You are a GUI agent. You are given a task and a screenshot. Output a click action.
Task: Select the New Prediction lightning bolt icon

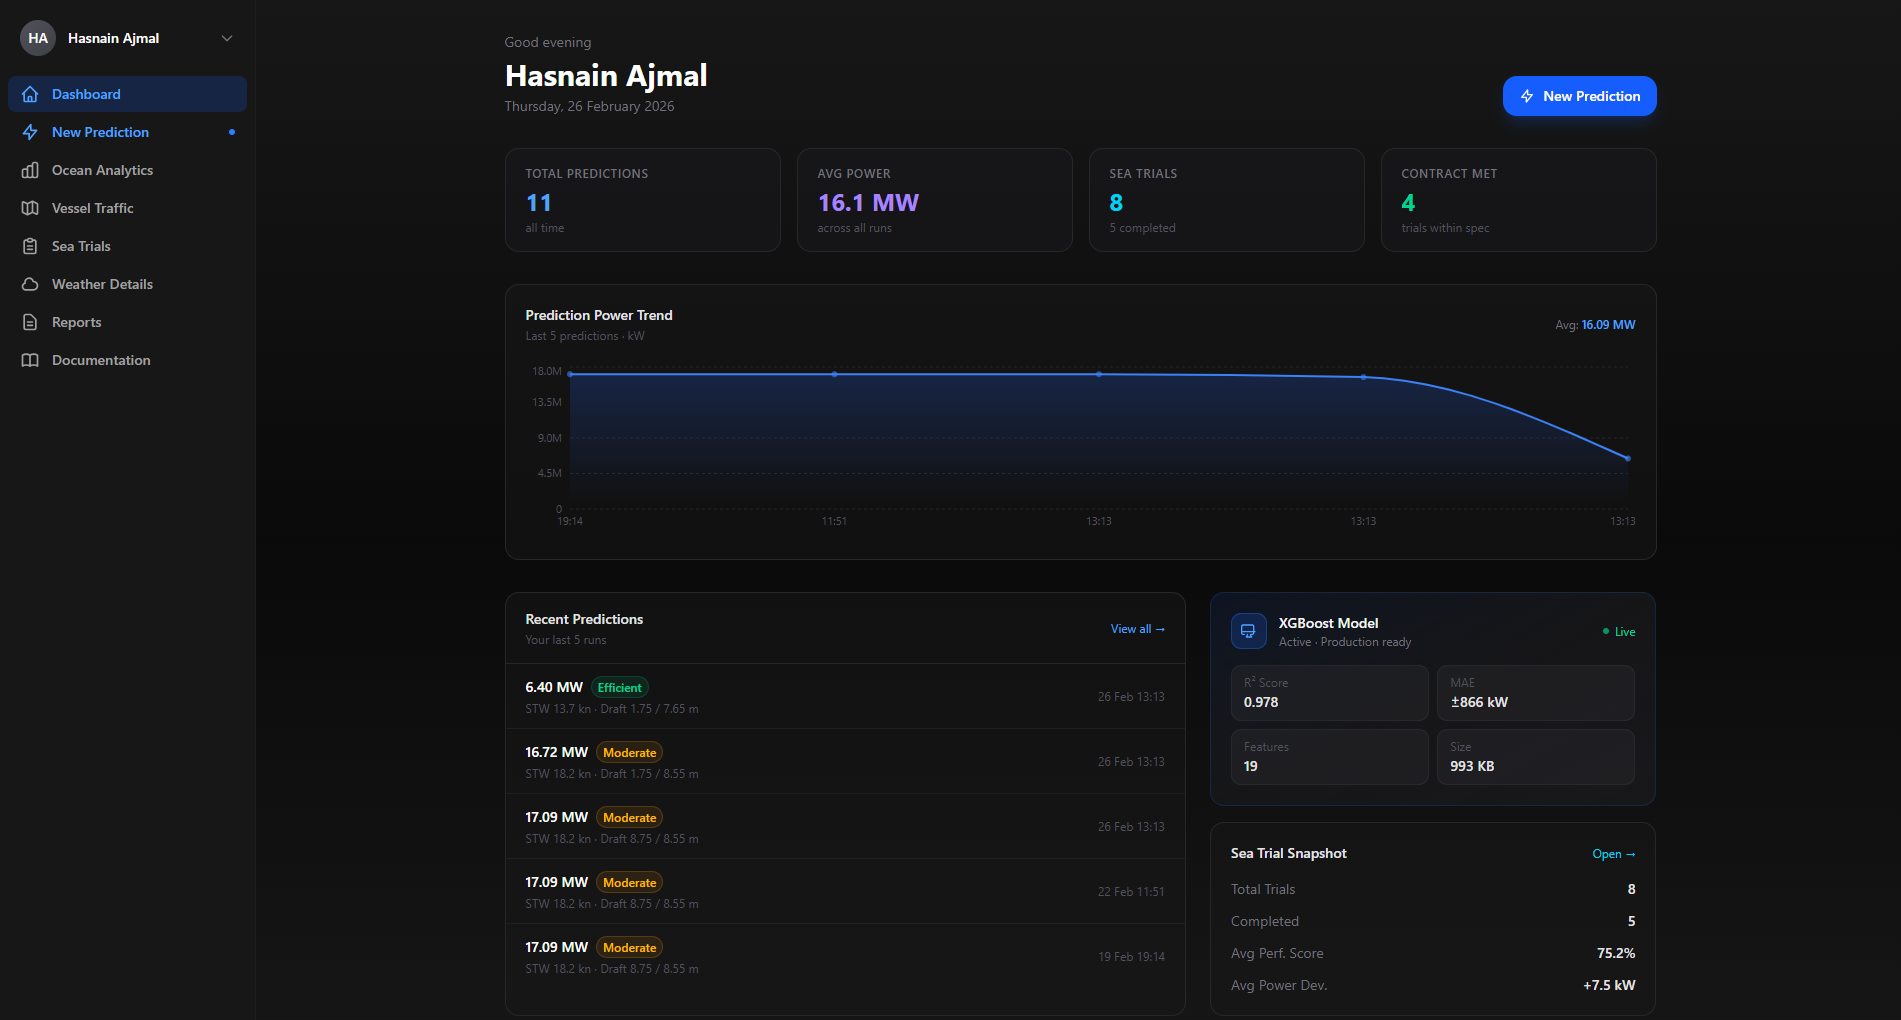[31, 131]
